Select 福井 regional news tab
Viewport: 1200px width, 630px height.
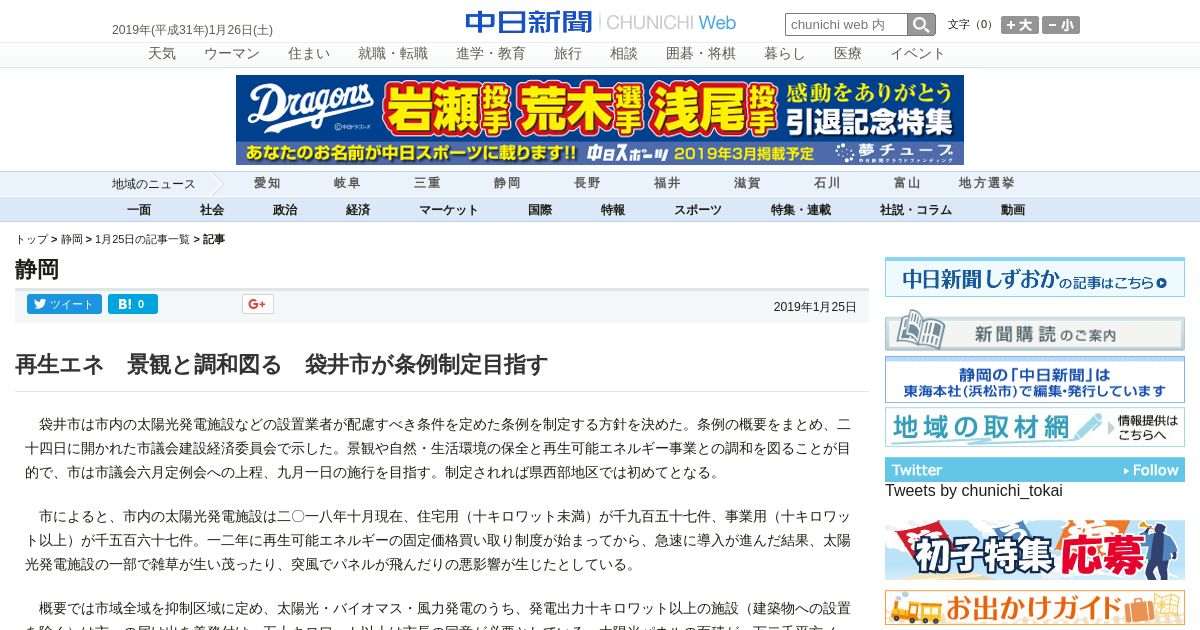[x=667, y=183]
